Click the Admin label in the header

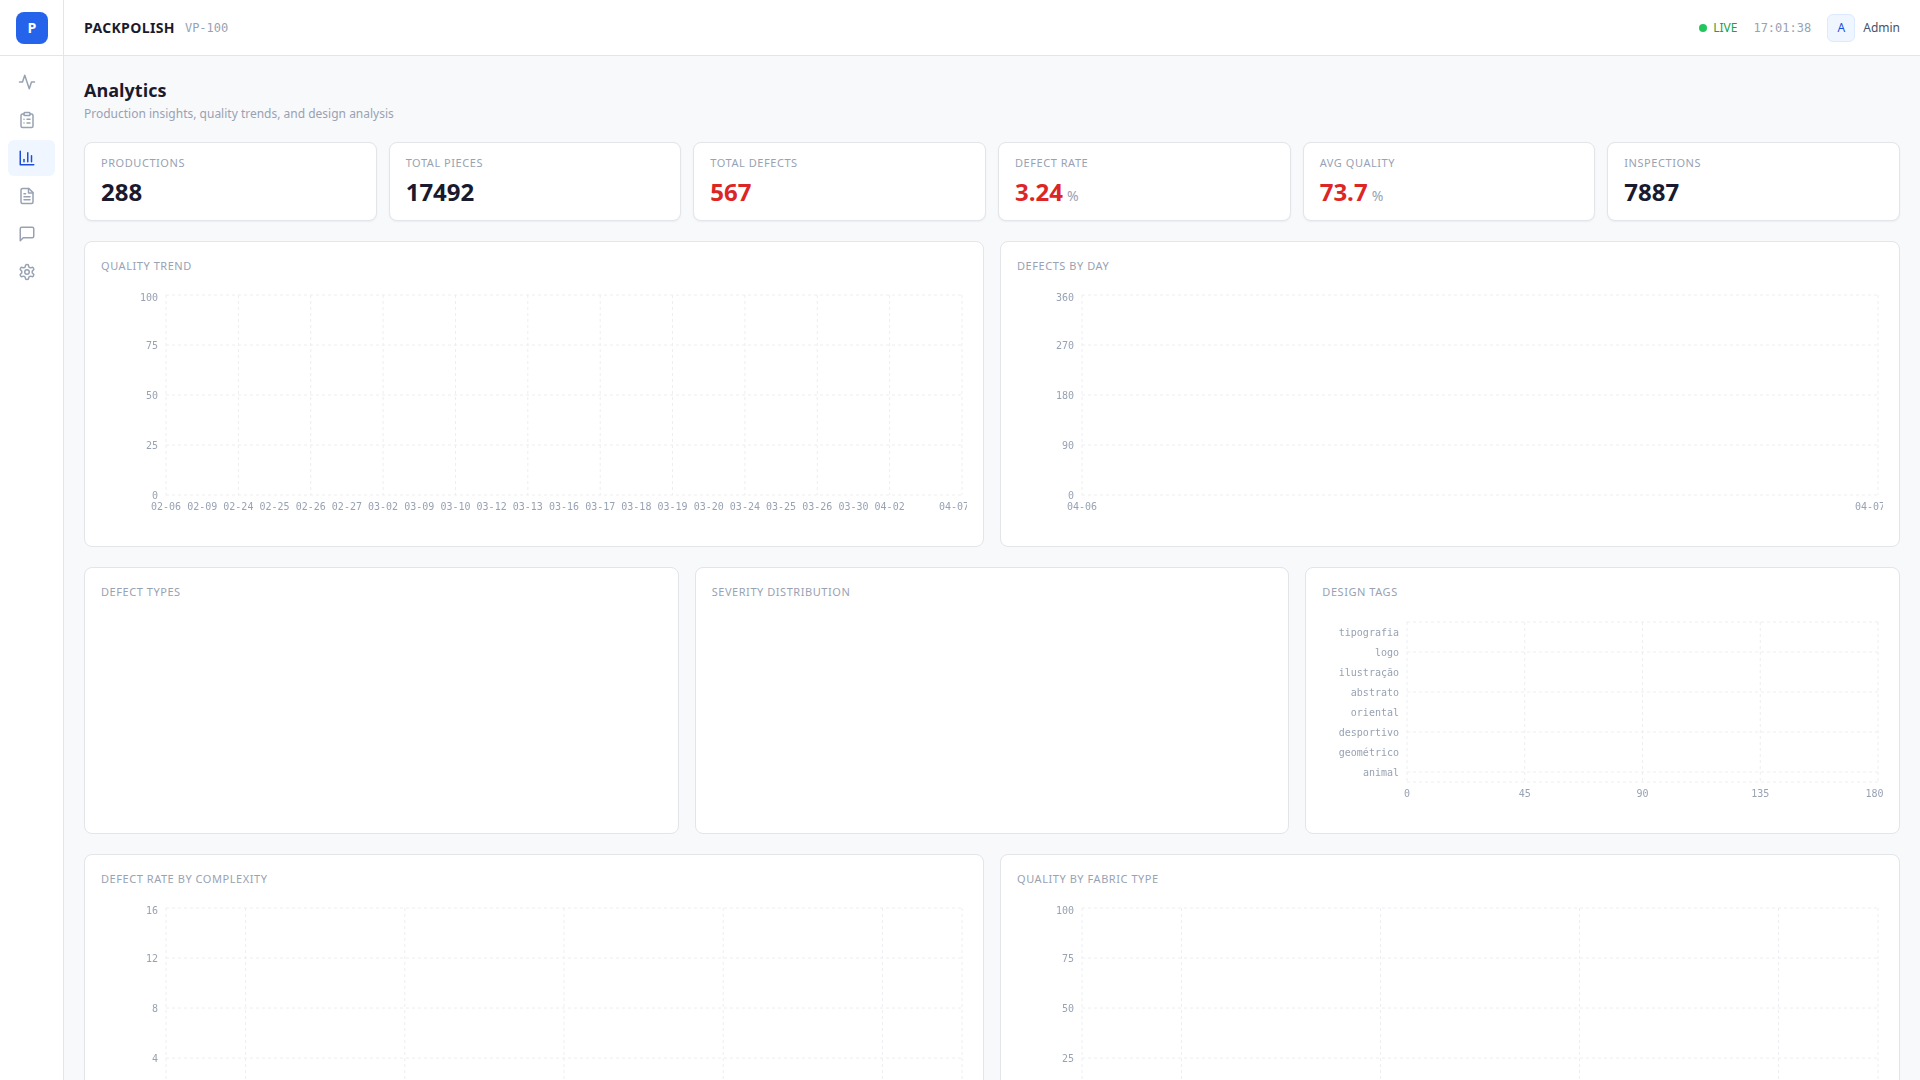pyautogui.click(x=1881, y=27)
